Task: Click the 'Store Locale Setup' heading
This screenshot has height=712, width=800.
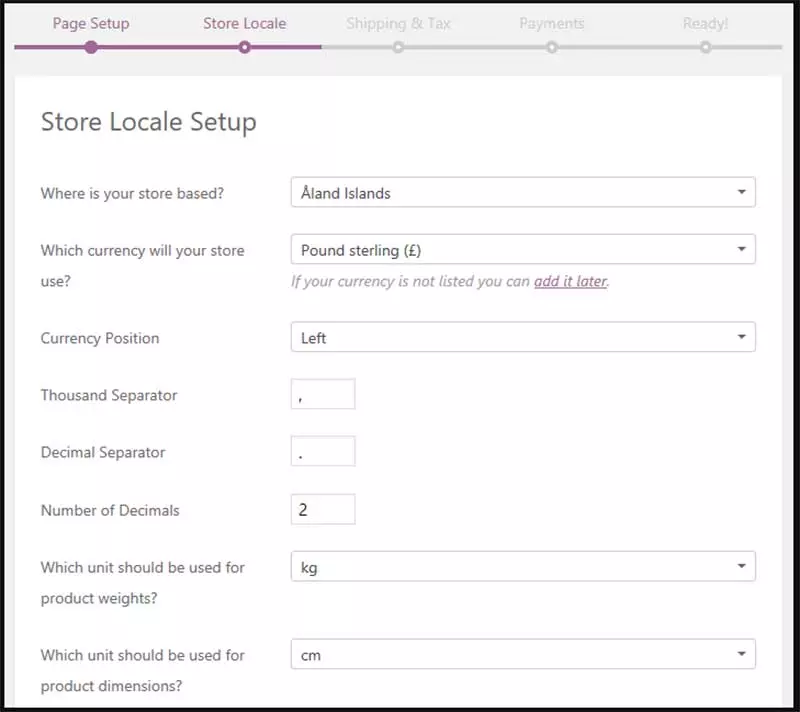Action: (148, 122)
